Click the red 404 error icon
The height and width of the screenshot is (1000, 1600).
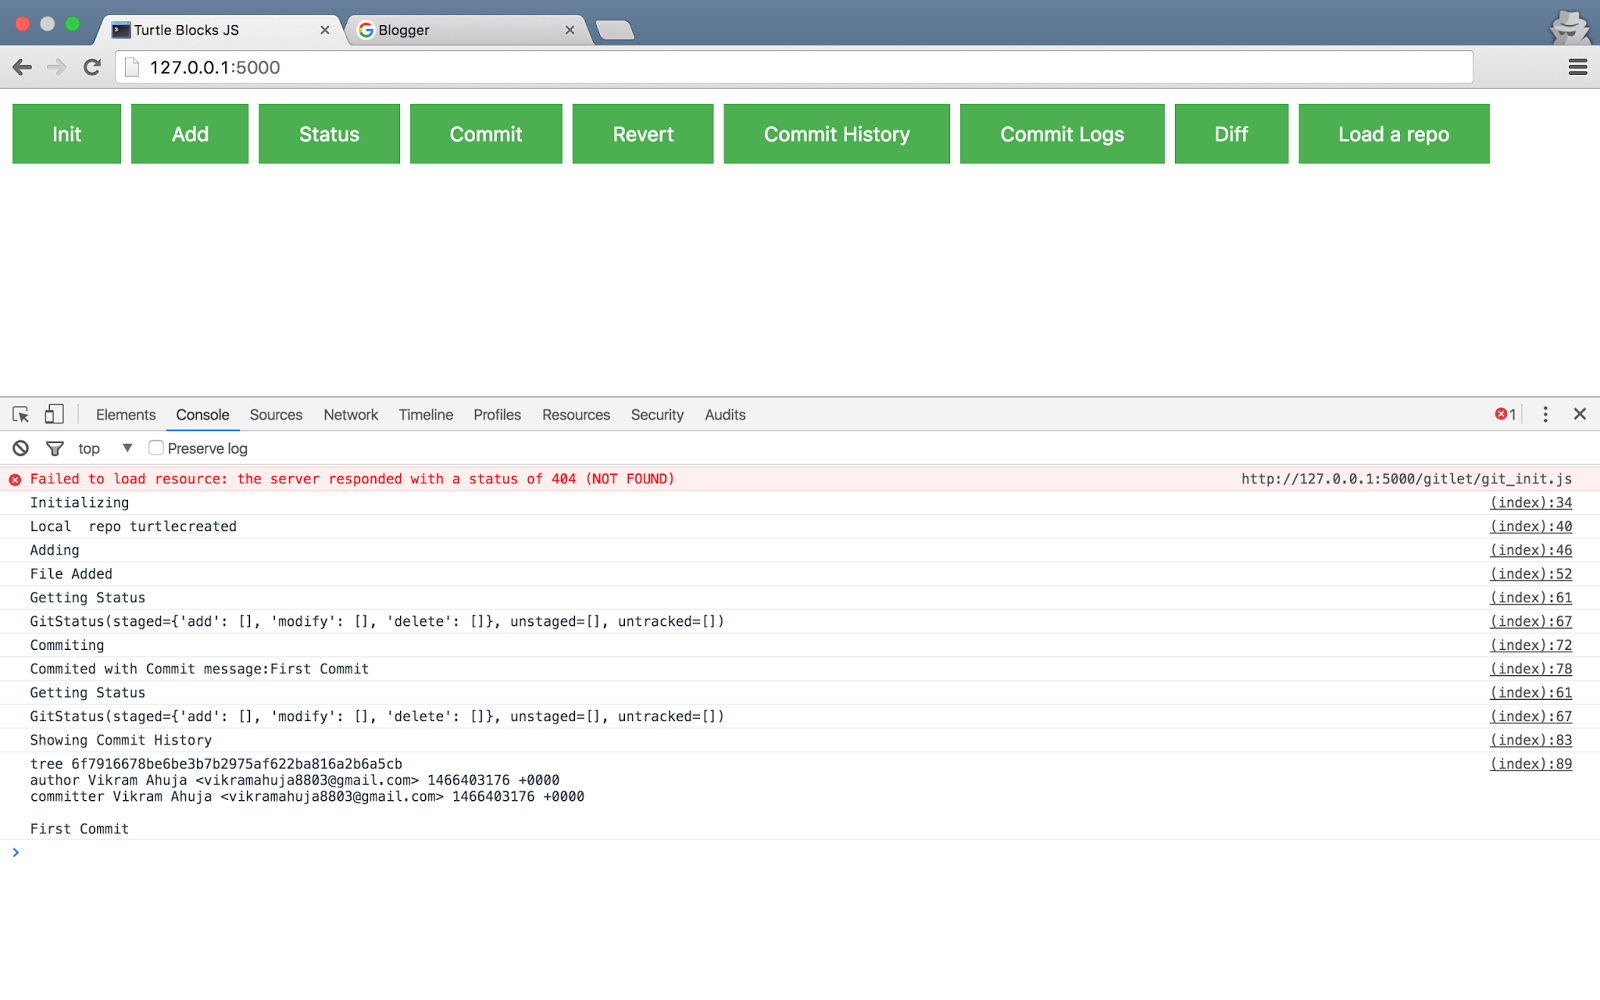click(15, 480)
